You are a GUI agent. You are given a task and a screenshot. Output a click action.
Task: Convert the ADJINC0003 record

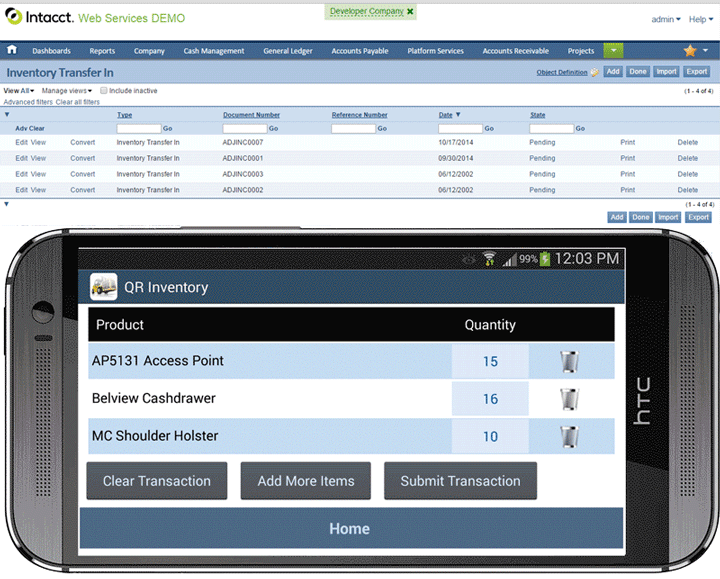click(83, 174)
